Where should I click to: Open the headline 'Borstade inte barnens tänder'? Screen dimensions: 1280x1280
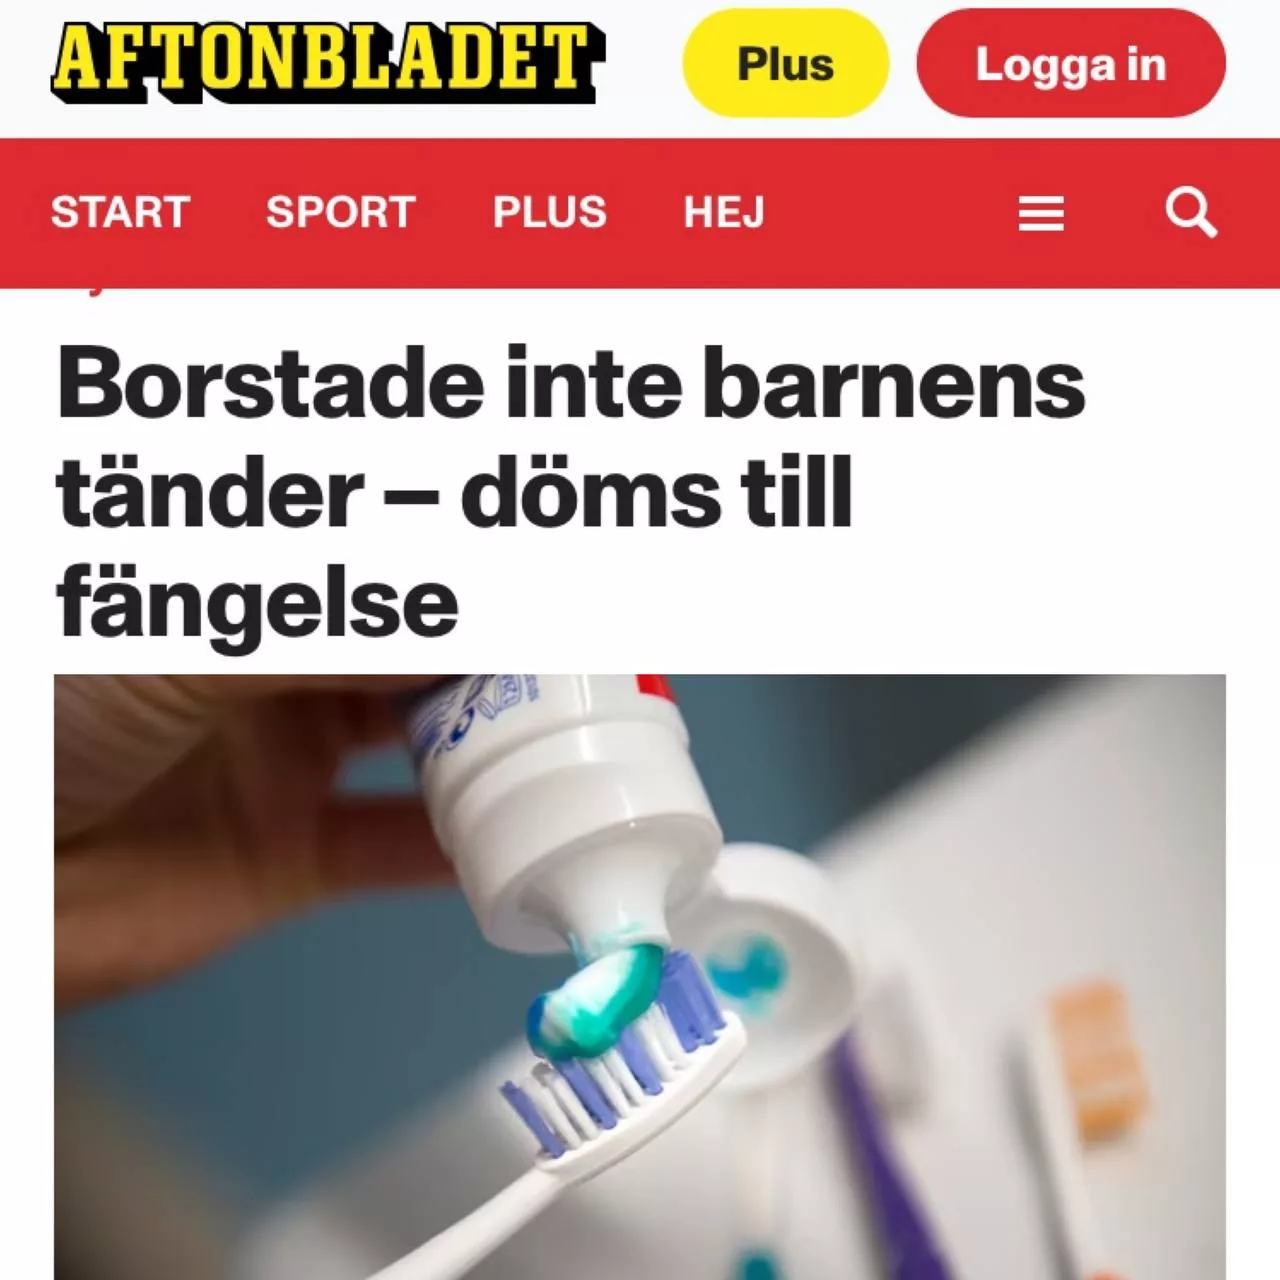[x=571, y=491]
